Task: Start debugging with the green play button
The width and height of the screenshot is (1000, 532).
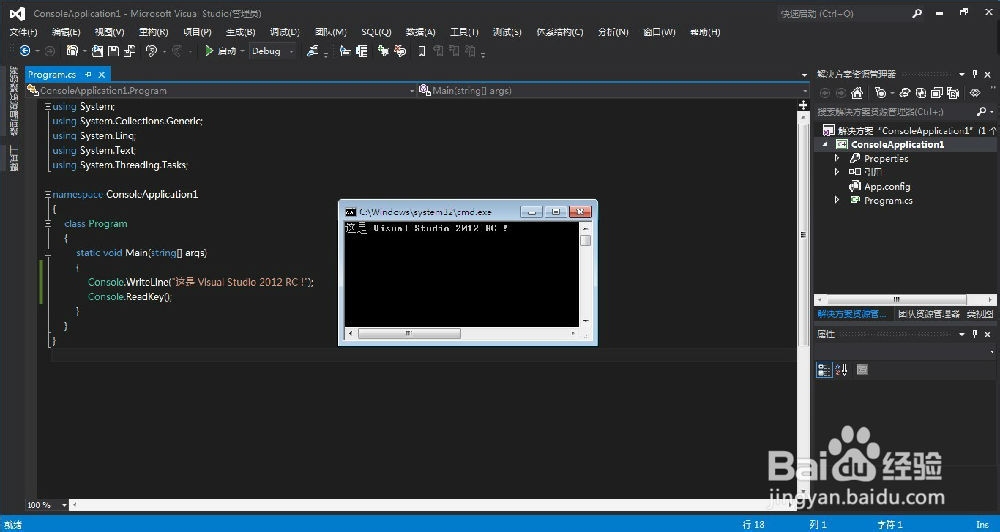Action: coord(209,50)
